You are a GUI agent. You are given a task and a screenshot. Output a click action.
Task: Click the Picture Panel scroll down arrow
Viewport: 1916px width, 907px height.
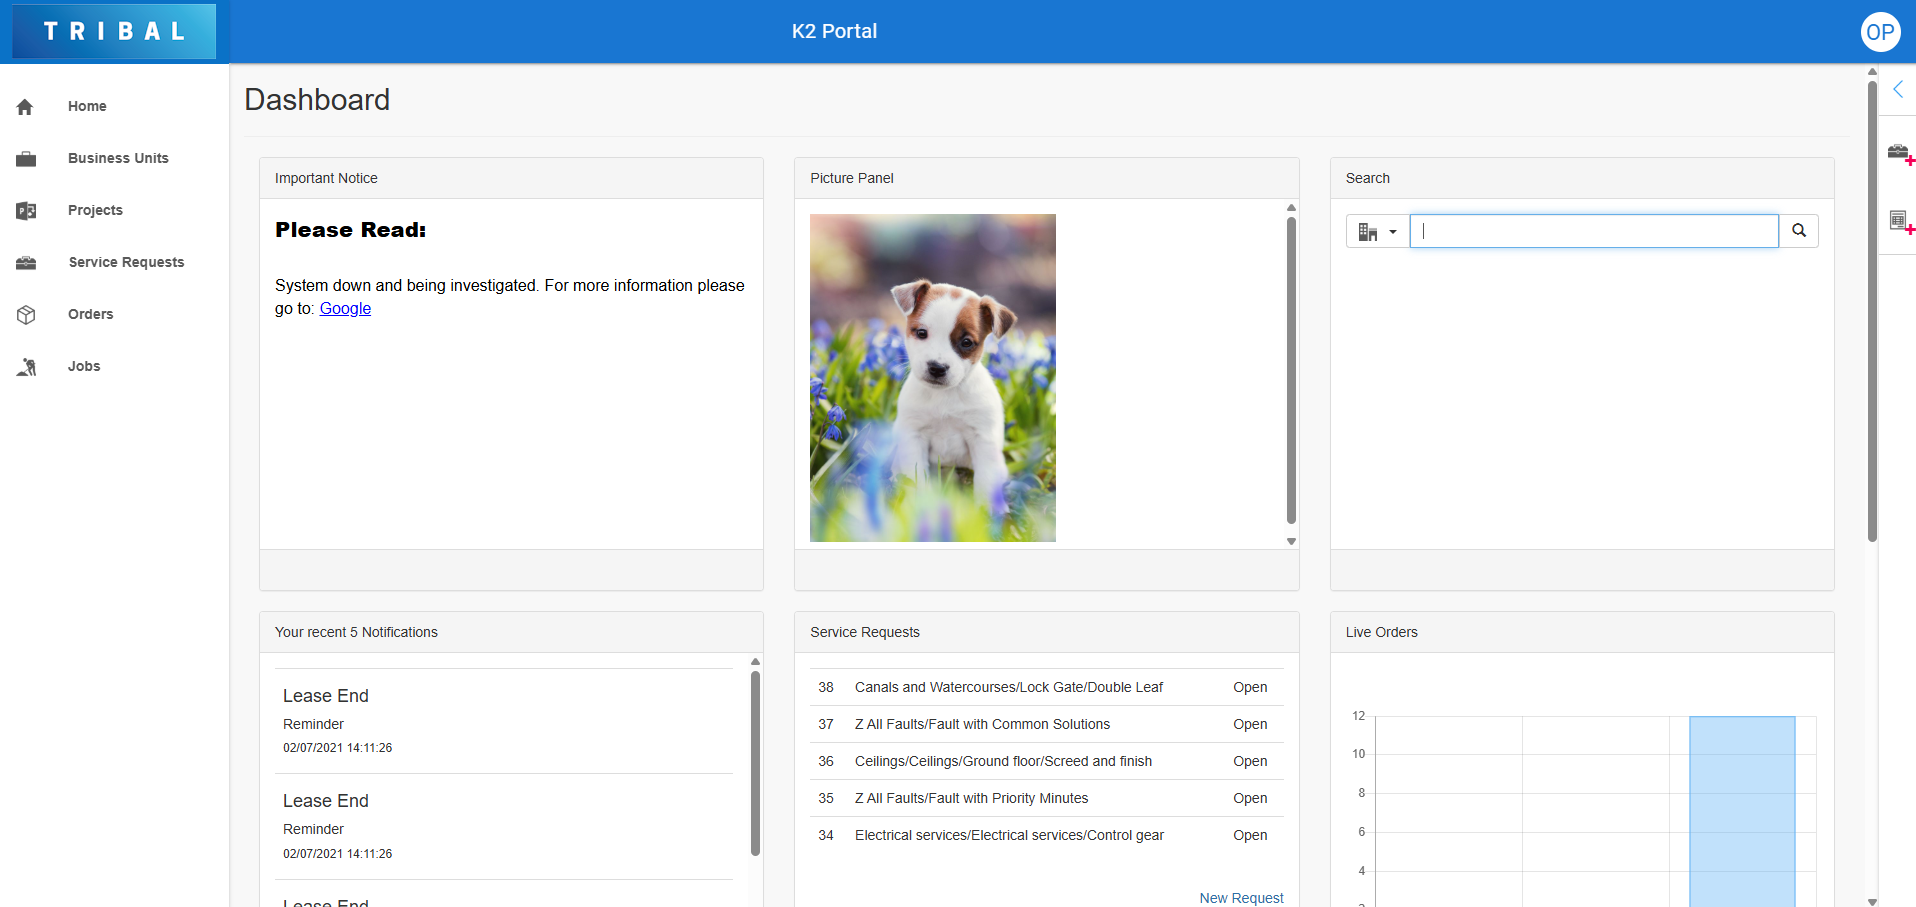tap(1291, 541)
